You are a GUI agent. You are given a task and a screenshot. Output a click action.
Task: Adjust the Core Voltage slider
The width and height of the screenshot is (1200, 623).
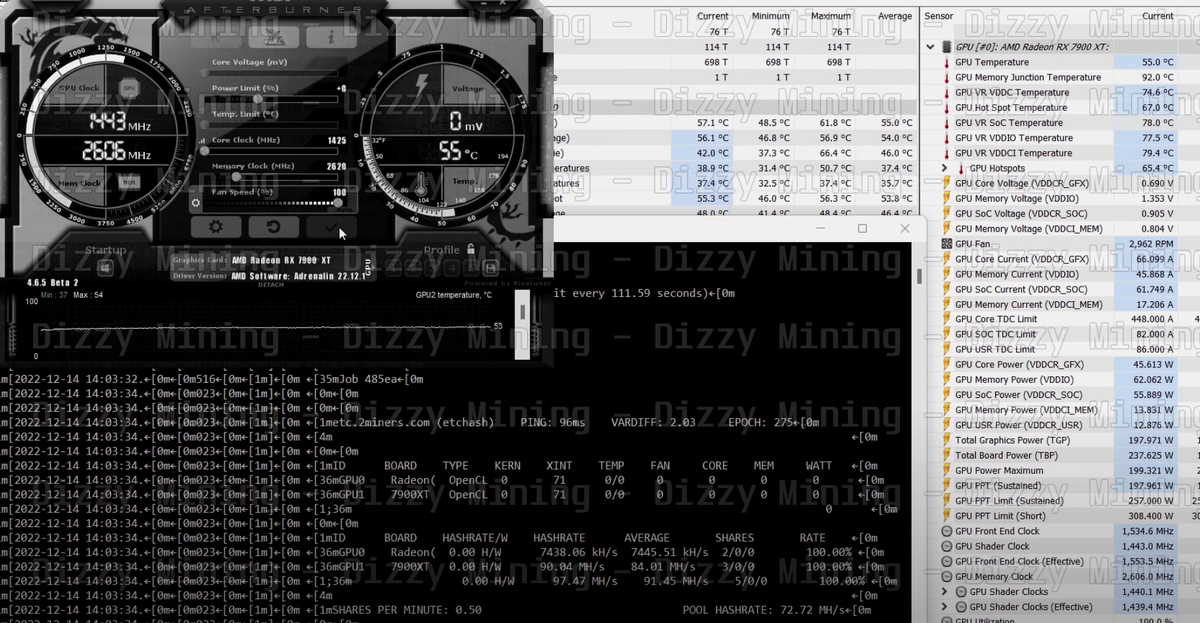click(x=272, y=73)
